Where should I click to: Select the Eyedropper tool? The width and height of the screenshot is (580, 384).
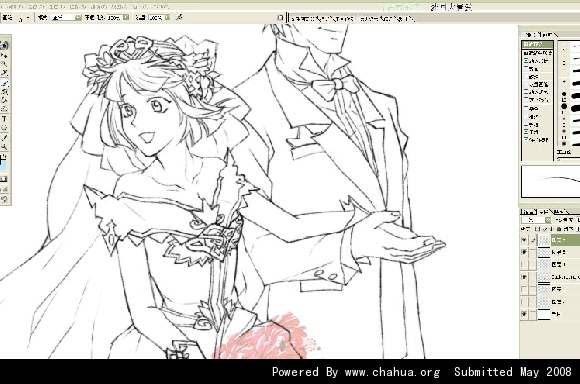point(4,137)
